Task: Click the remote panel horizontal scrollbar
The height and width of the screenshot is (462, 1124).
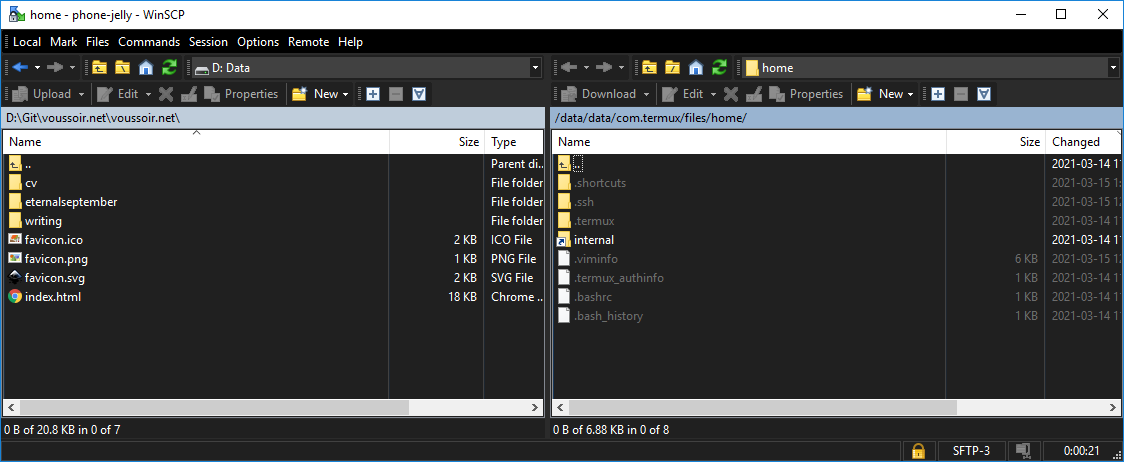Action: click(x=762, y=407)
